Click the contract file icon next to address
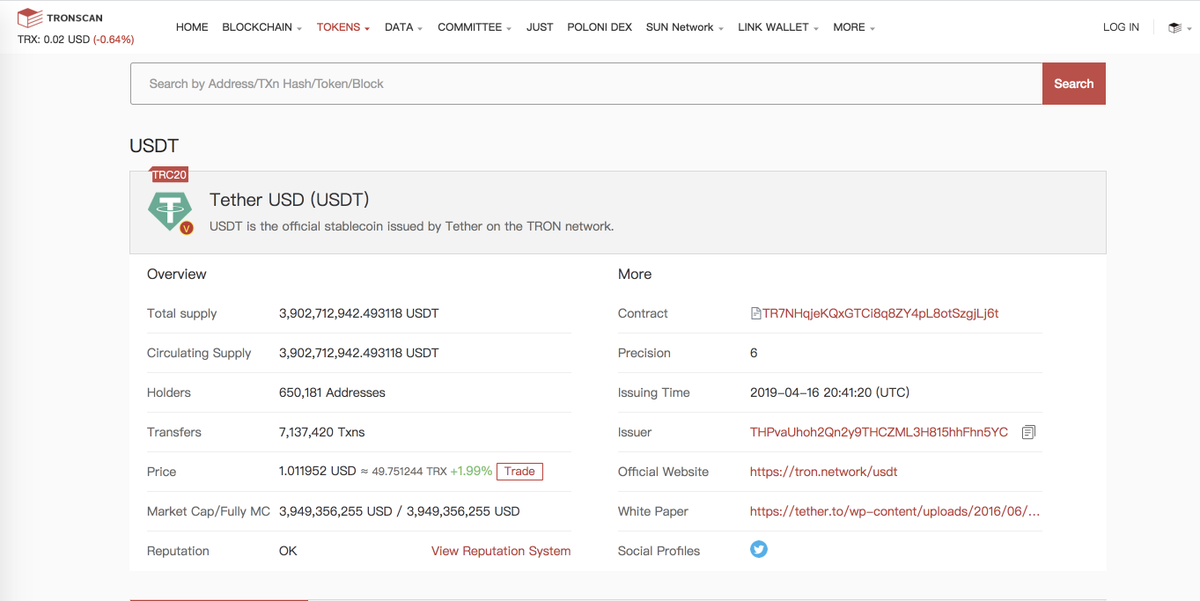Screen dimensions: 1200x601 tap(756, 313)
